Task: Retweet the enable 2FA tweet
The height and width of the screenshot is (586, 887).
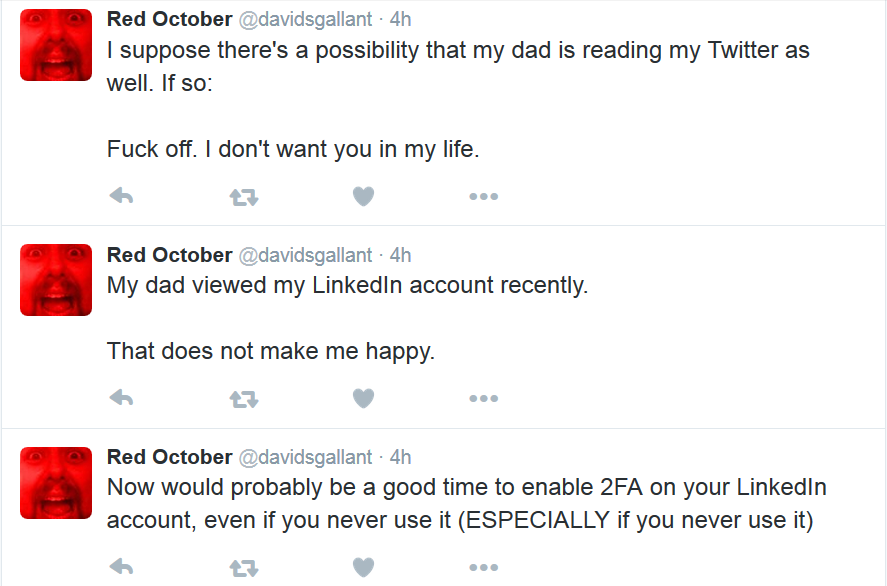Action: 244,568
